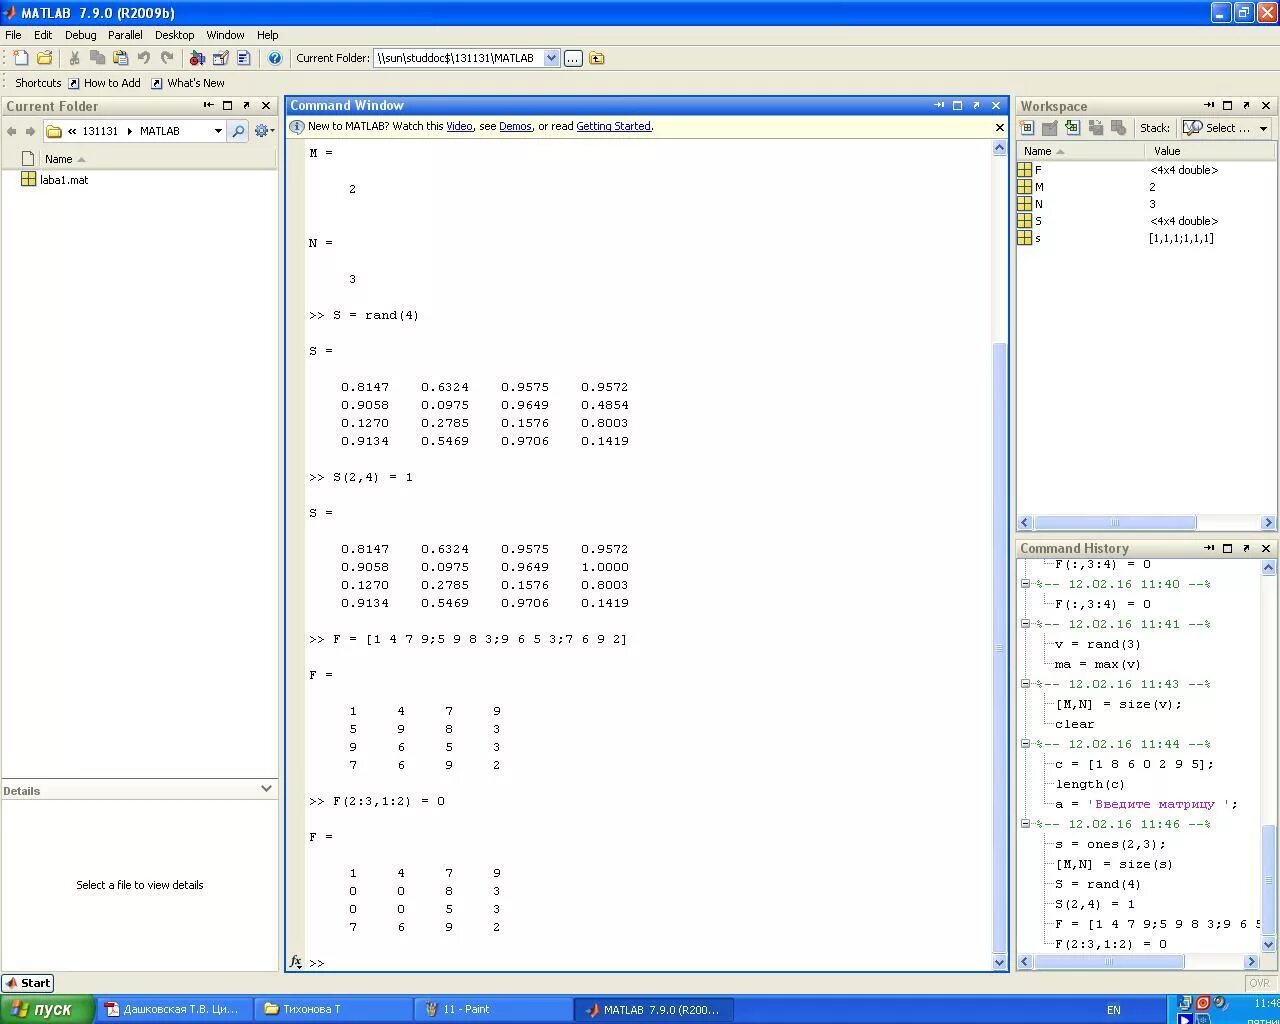Click the Current Folder forward arrow
The image size is (1280, 1024).
pyautogui.click(x=30, y=131)
